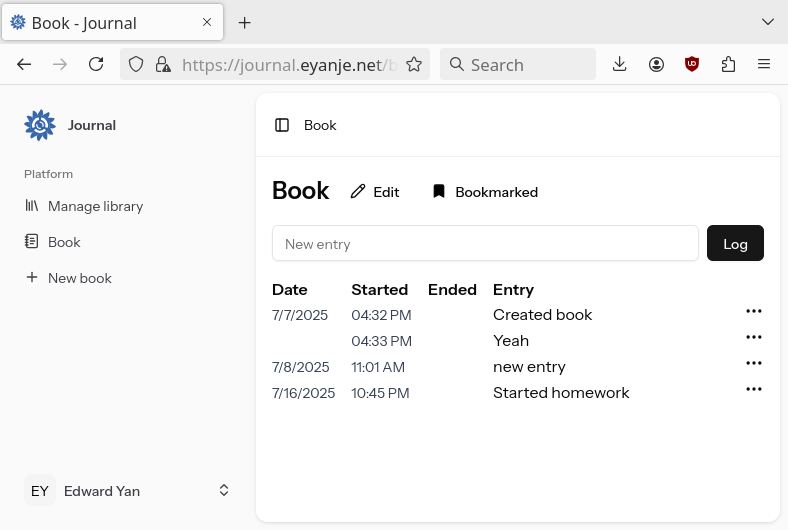This screenshot has height=530, width=788.
Task: Click the new entry text
Action: tap(529, 367)
